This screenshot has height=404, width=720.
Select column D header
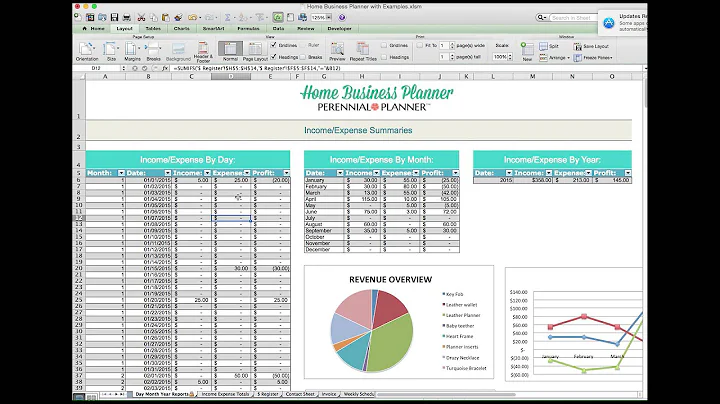pyautogui.click(x=231, y=77)
